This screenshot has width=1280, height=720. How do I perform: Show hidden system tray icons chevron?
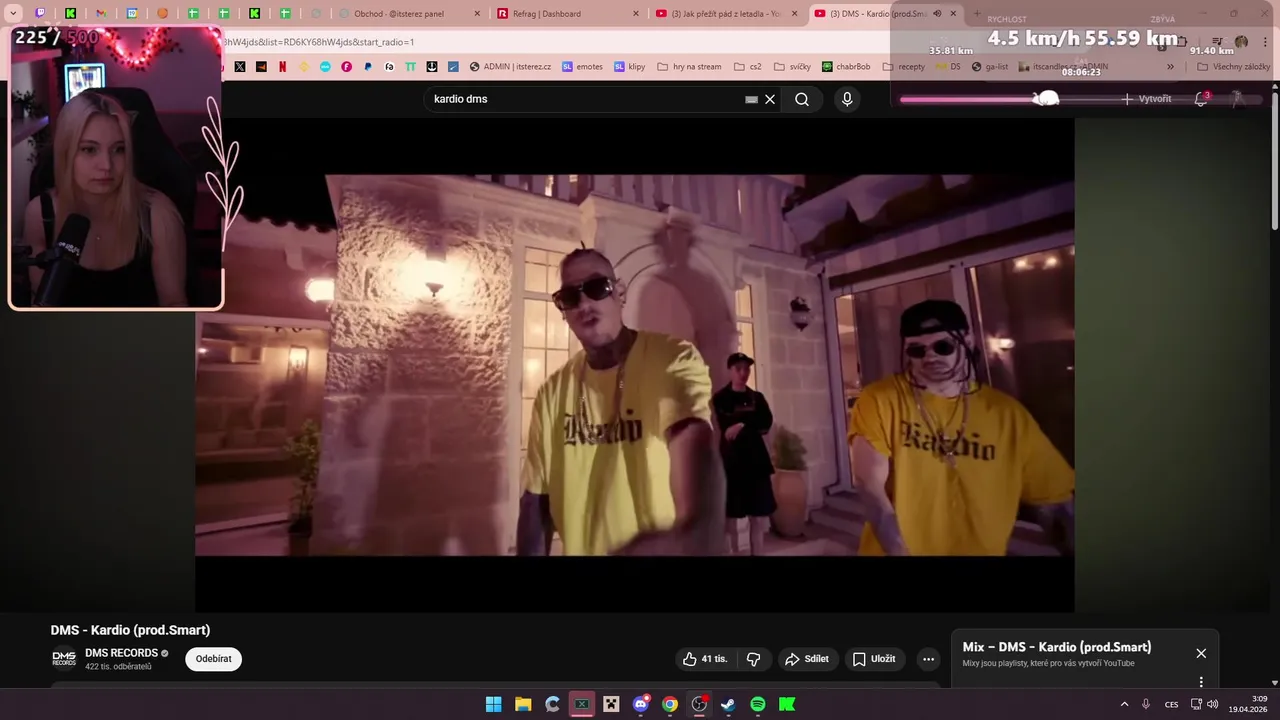1124,704
